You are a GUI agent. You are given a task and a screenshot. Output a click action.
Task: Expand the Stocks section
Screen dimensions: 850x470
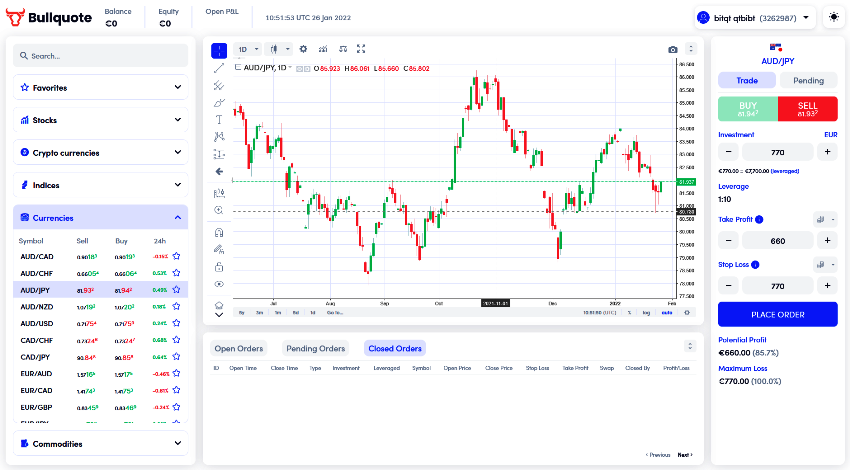point(100,120)
